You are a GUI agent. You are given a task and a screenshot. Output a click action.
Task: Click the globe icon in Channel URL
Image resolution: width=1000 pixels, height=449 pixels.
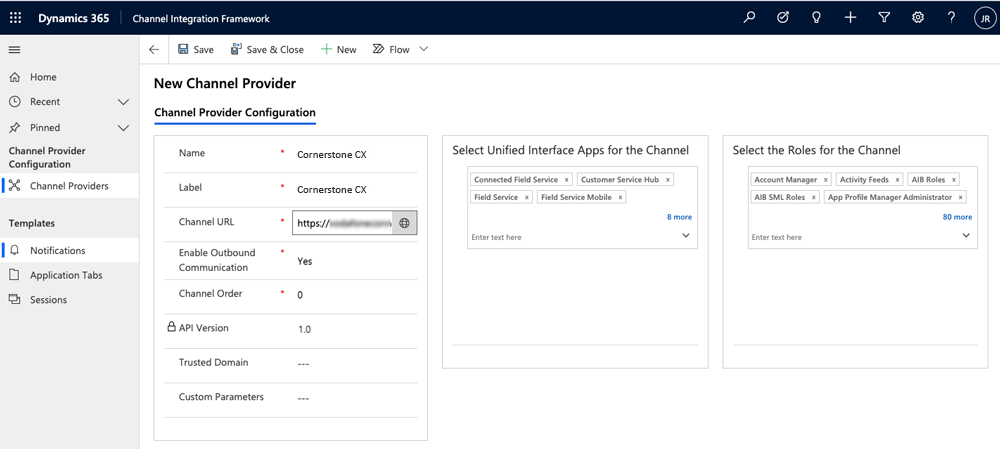click(404, 223)
